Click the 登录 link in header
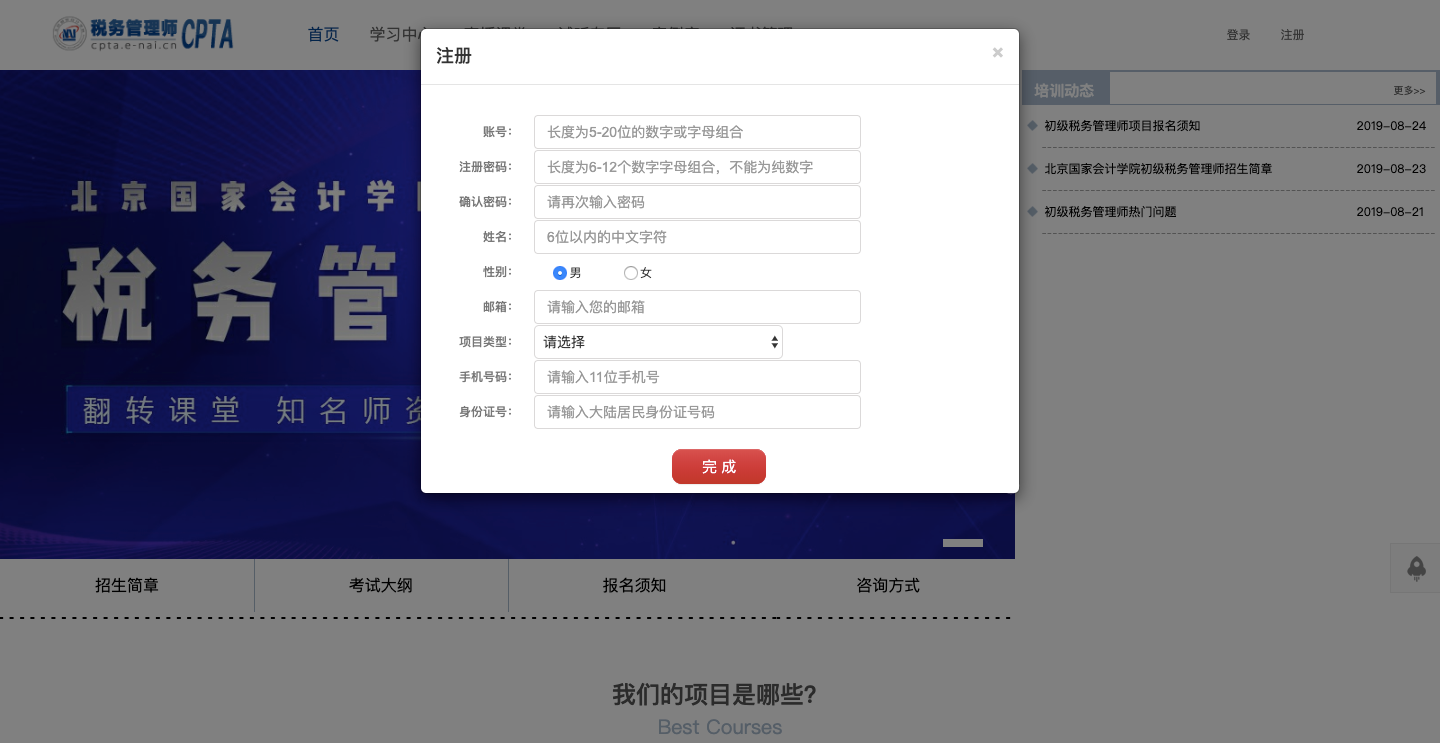1440x743 pixels. (1238, 35)
